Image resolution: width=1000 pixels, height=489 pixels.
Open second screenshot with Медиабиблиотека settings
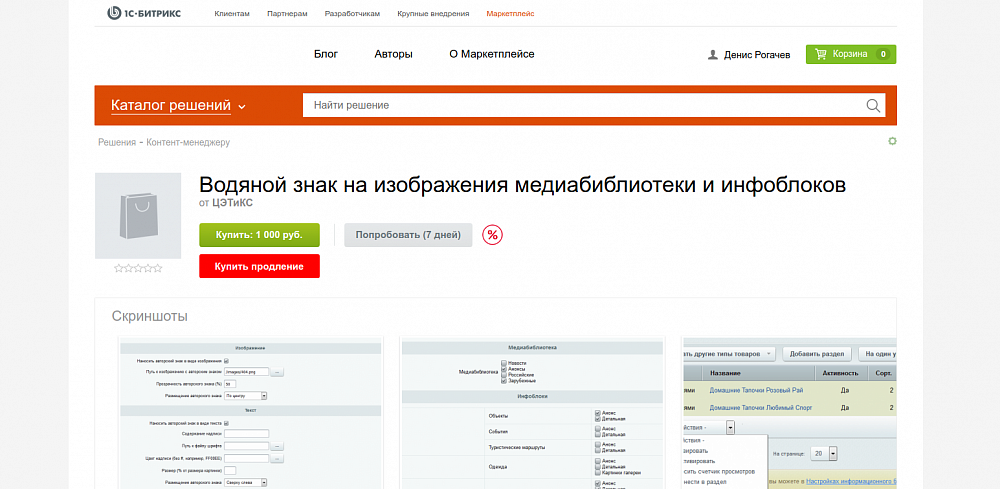532,412
